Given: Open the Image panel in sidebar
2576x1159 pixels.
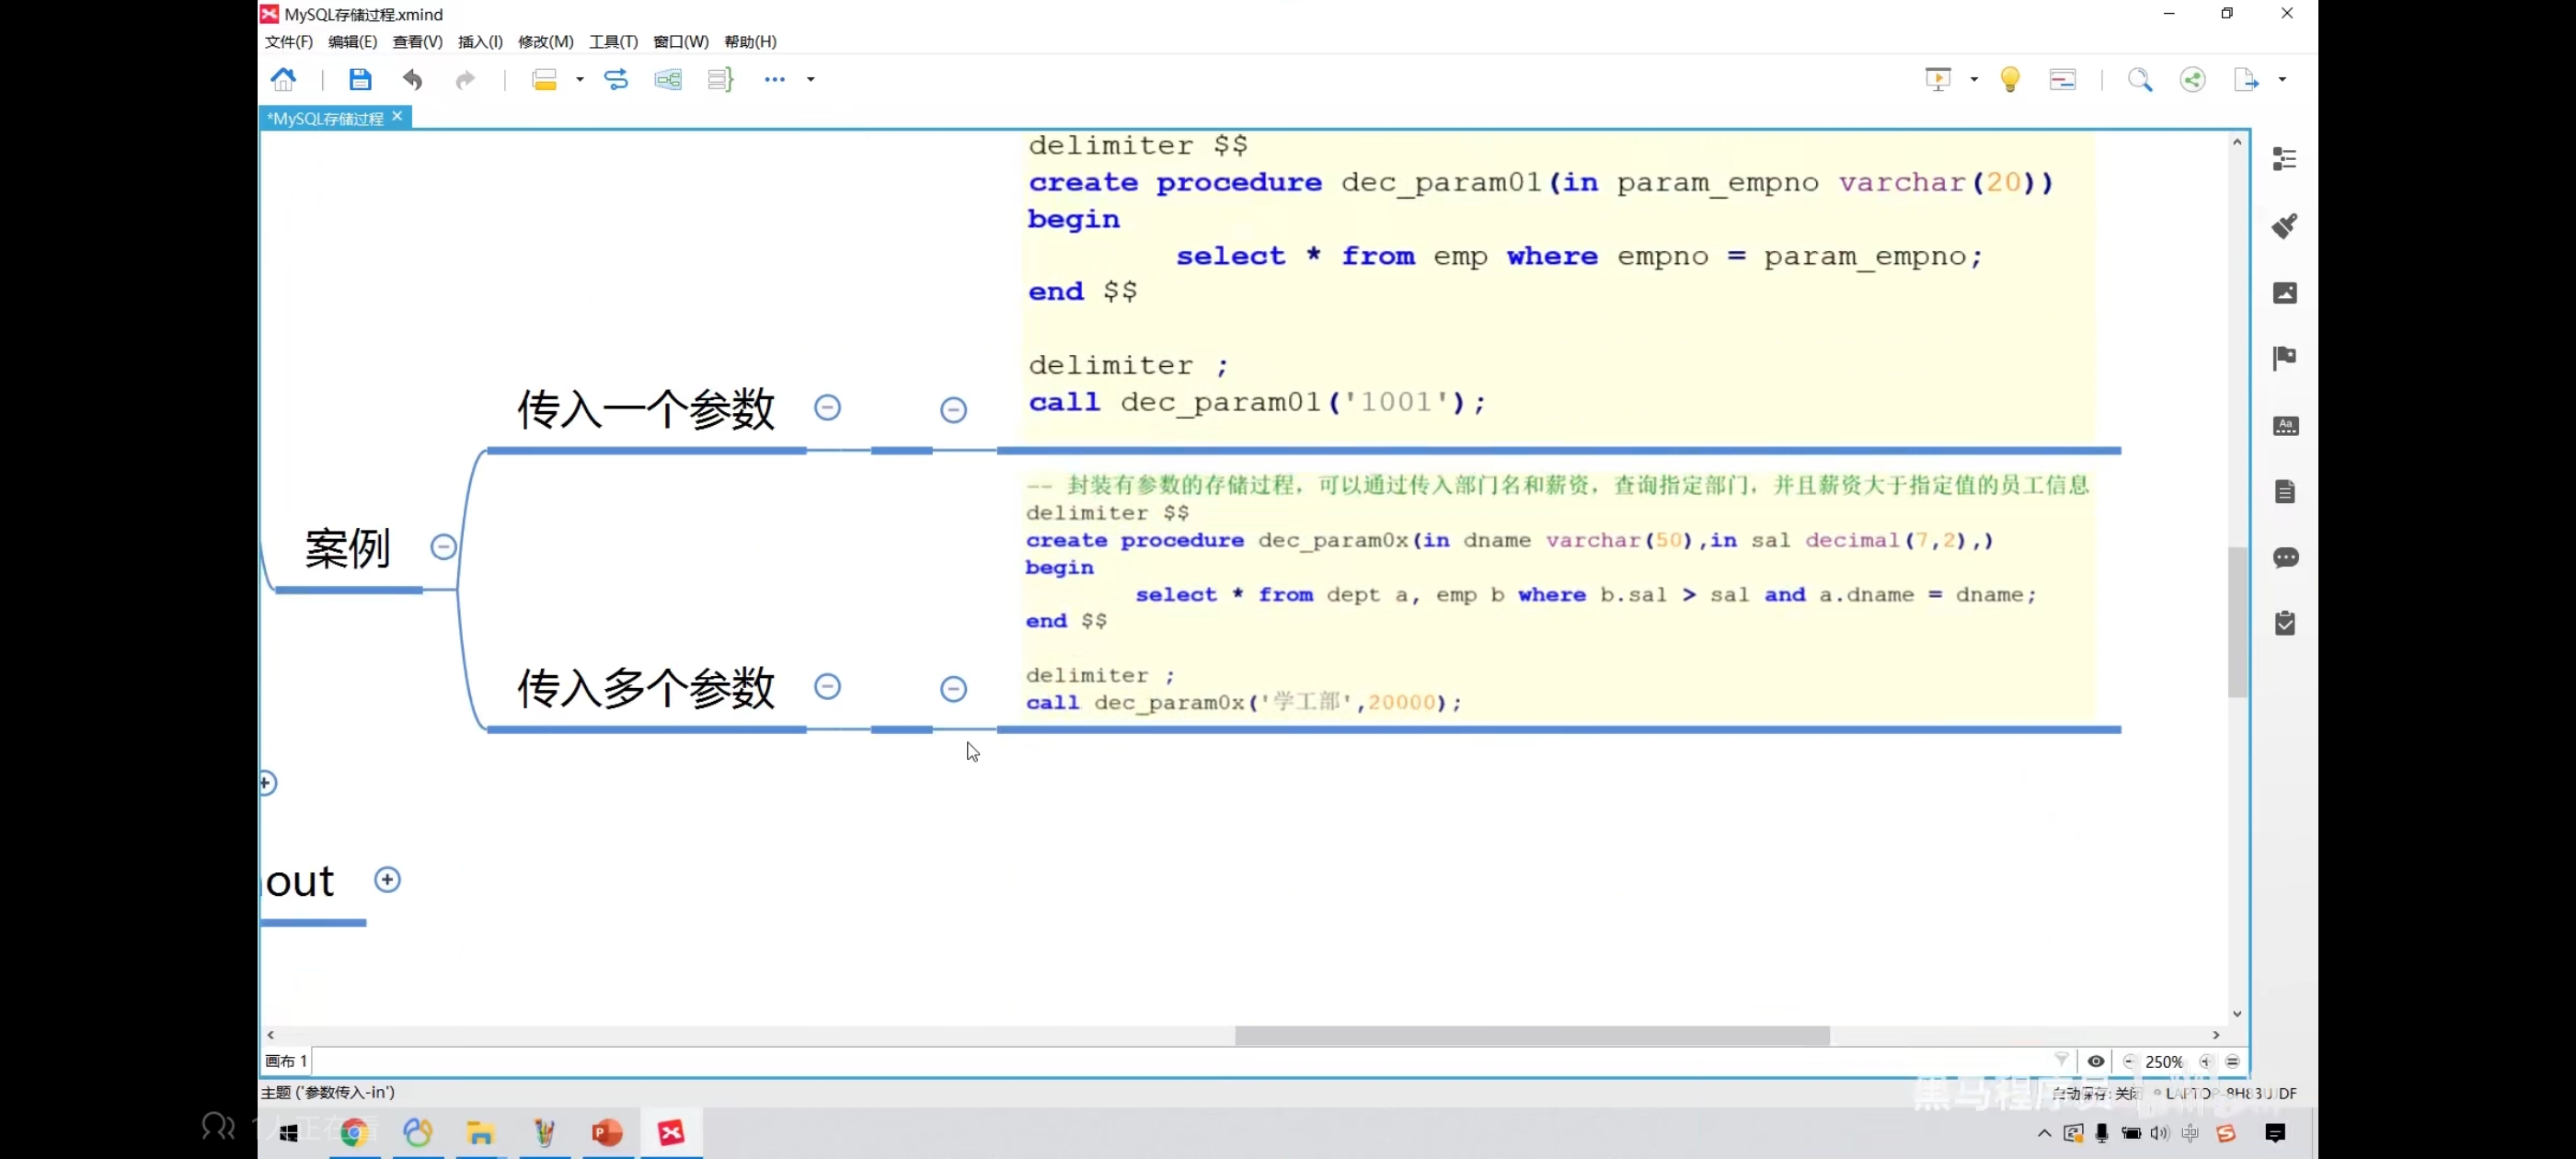Looking at the screenshot, I should coord(2284,292).
